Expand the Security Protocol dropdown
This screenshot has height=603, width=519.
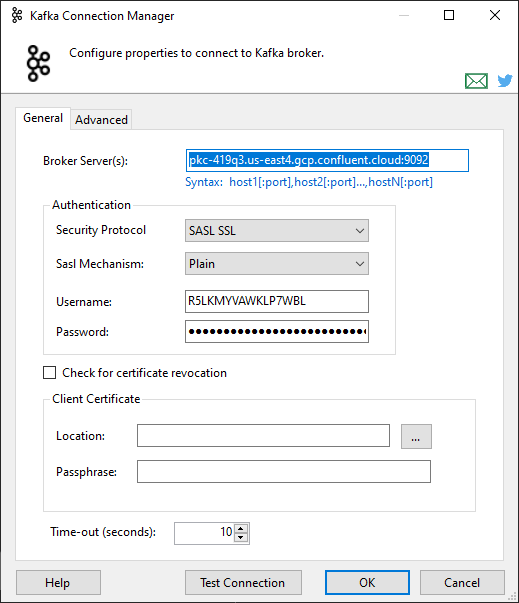(277, 231)
